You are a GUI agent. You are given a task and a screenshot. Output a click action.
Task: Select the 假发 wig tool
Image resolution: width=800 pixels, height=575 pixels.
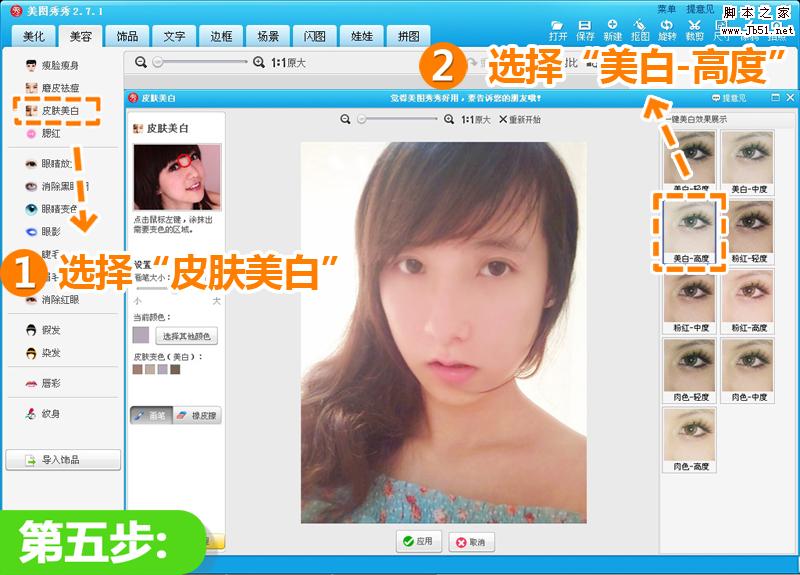pos(43,330)
